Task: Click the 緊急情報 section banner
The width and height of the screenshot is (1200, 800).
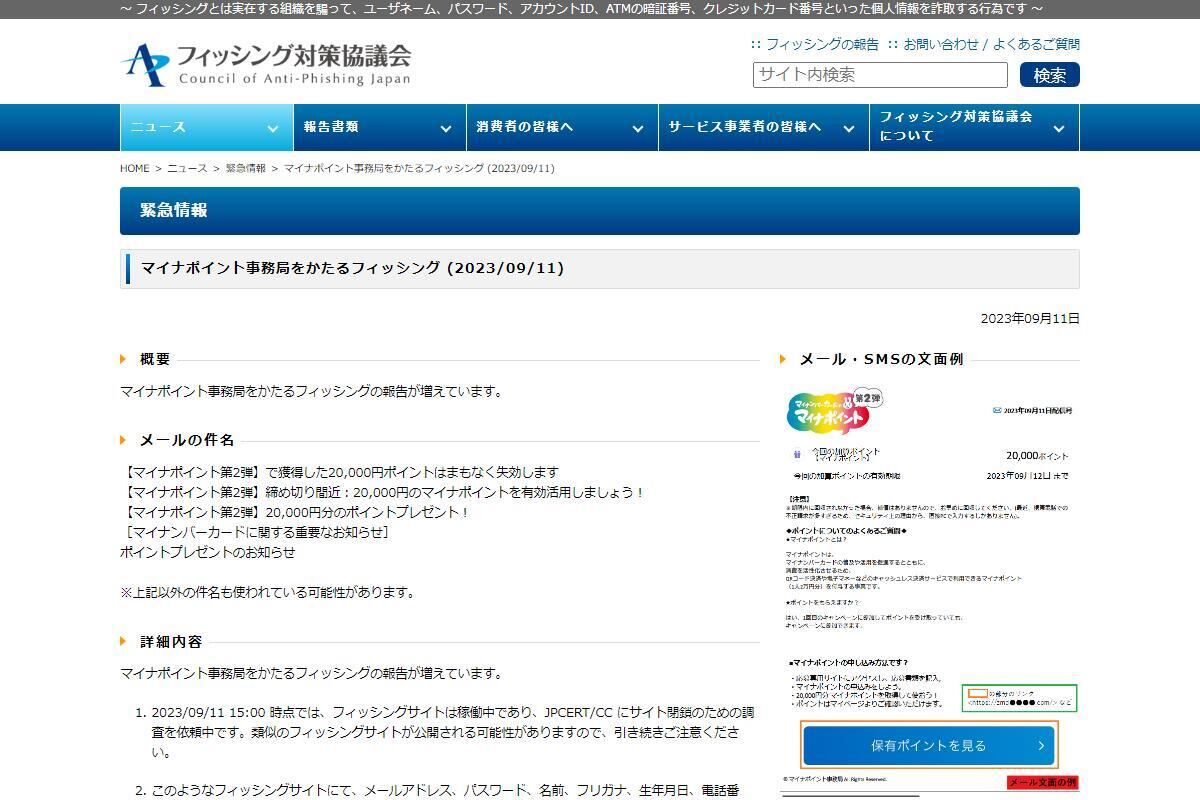Action: pyautogui.click(x=600, y=211)
